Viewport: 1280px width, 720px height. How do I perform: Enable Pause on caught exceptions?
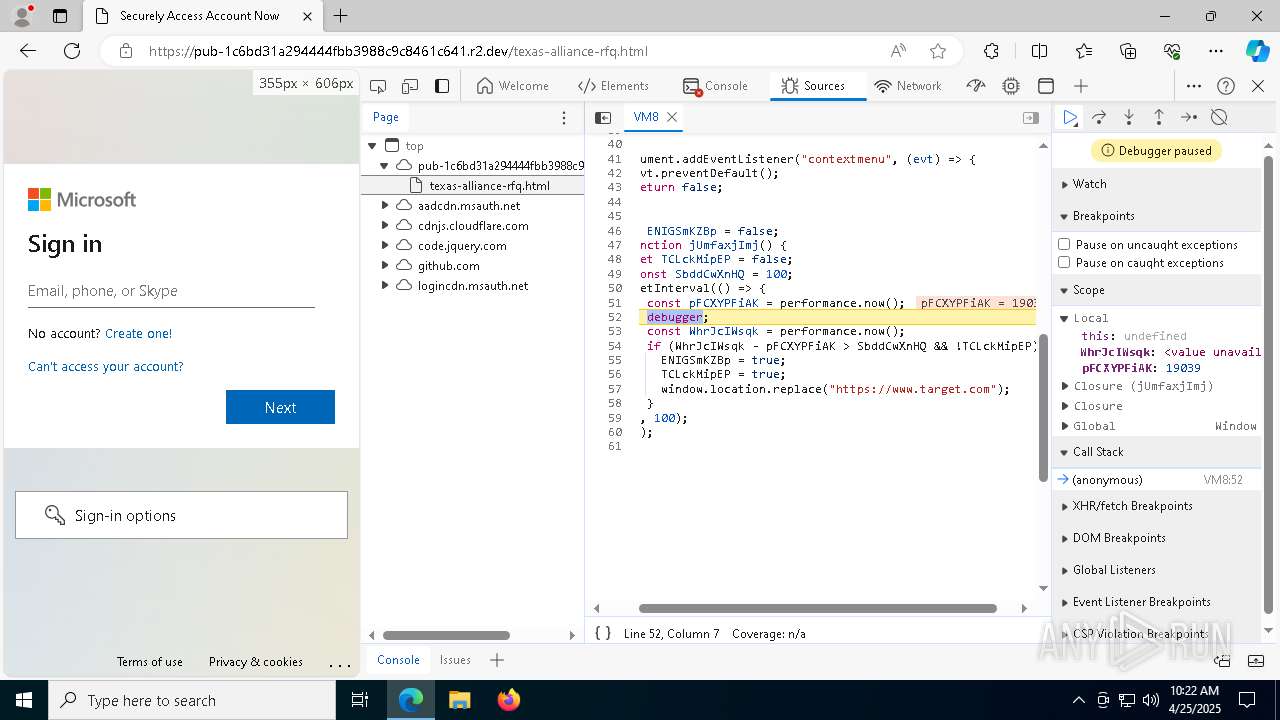click(x=1064, y=263)
